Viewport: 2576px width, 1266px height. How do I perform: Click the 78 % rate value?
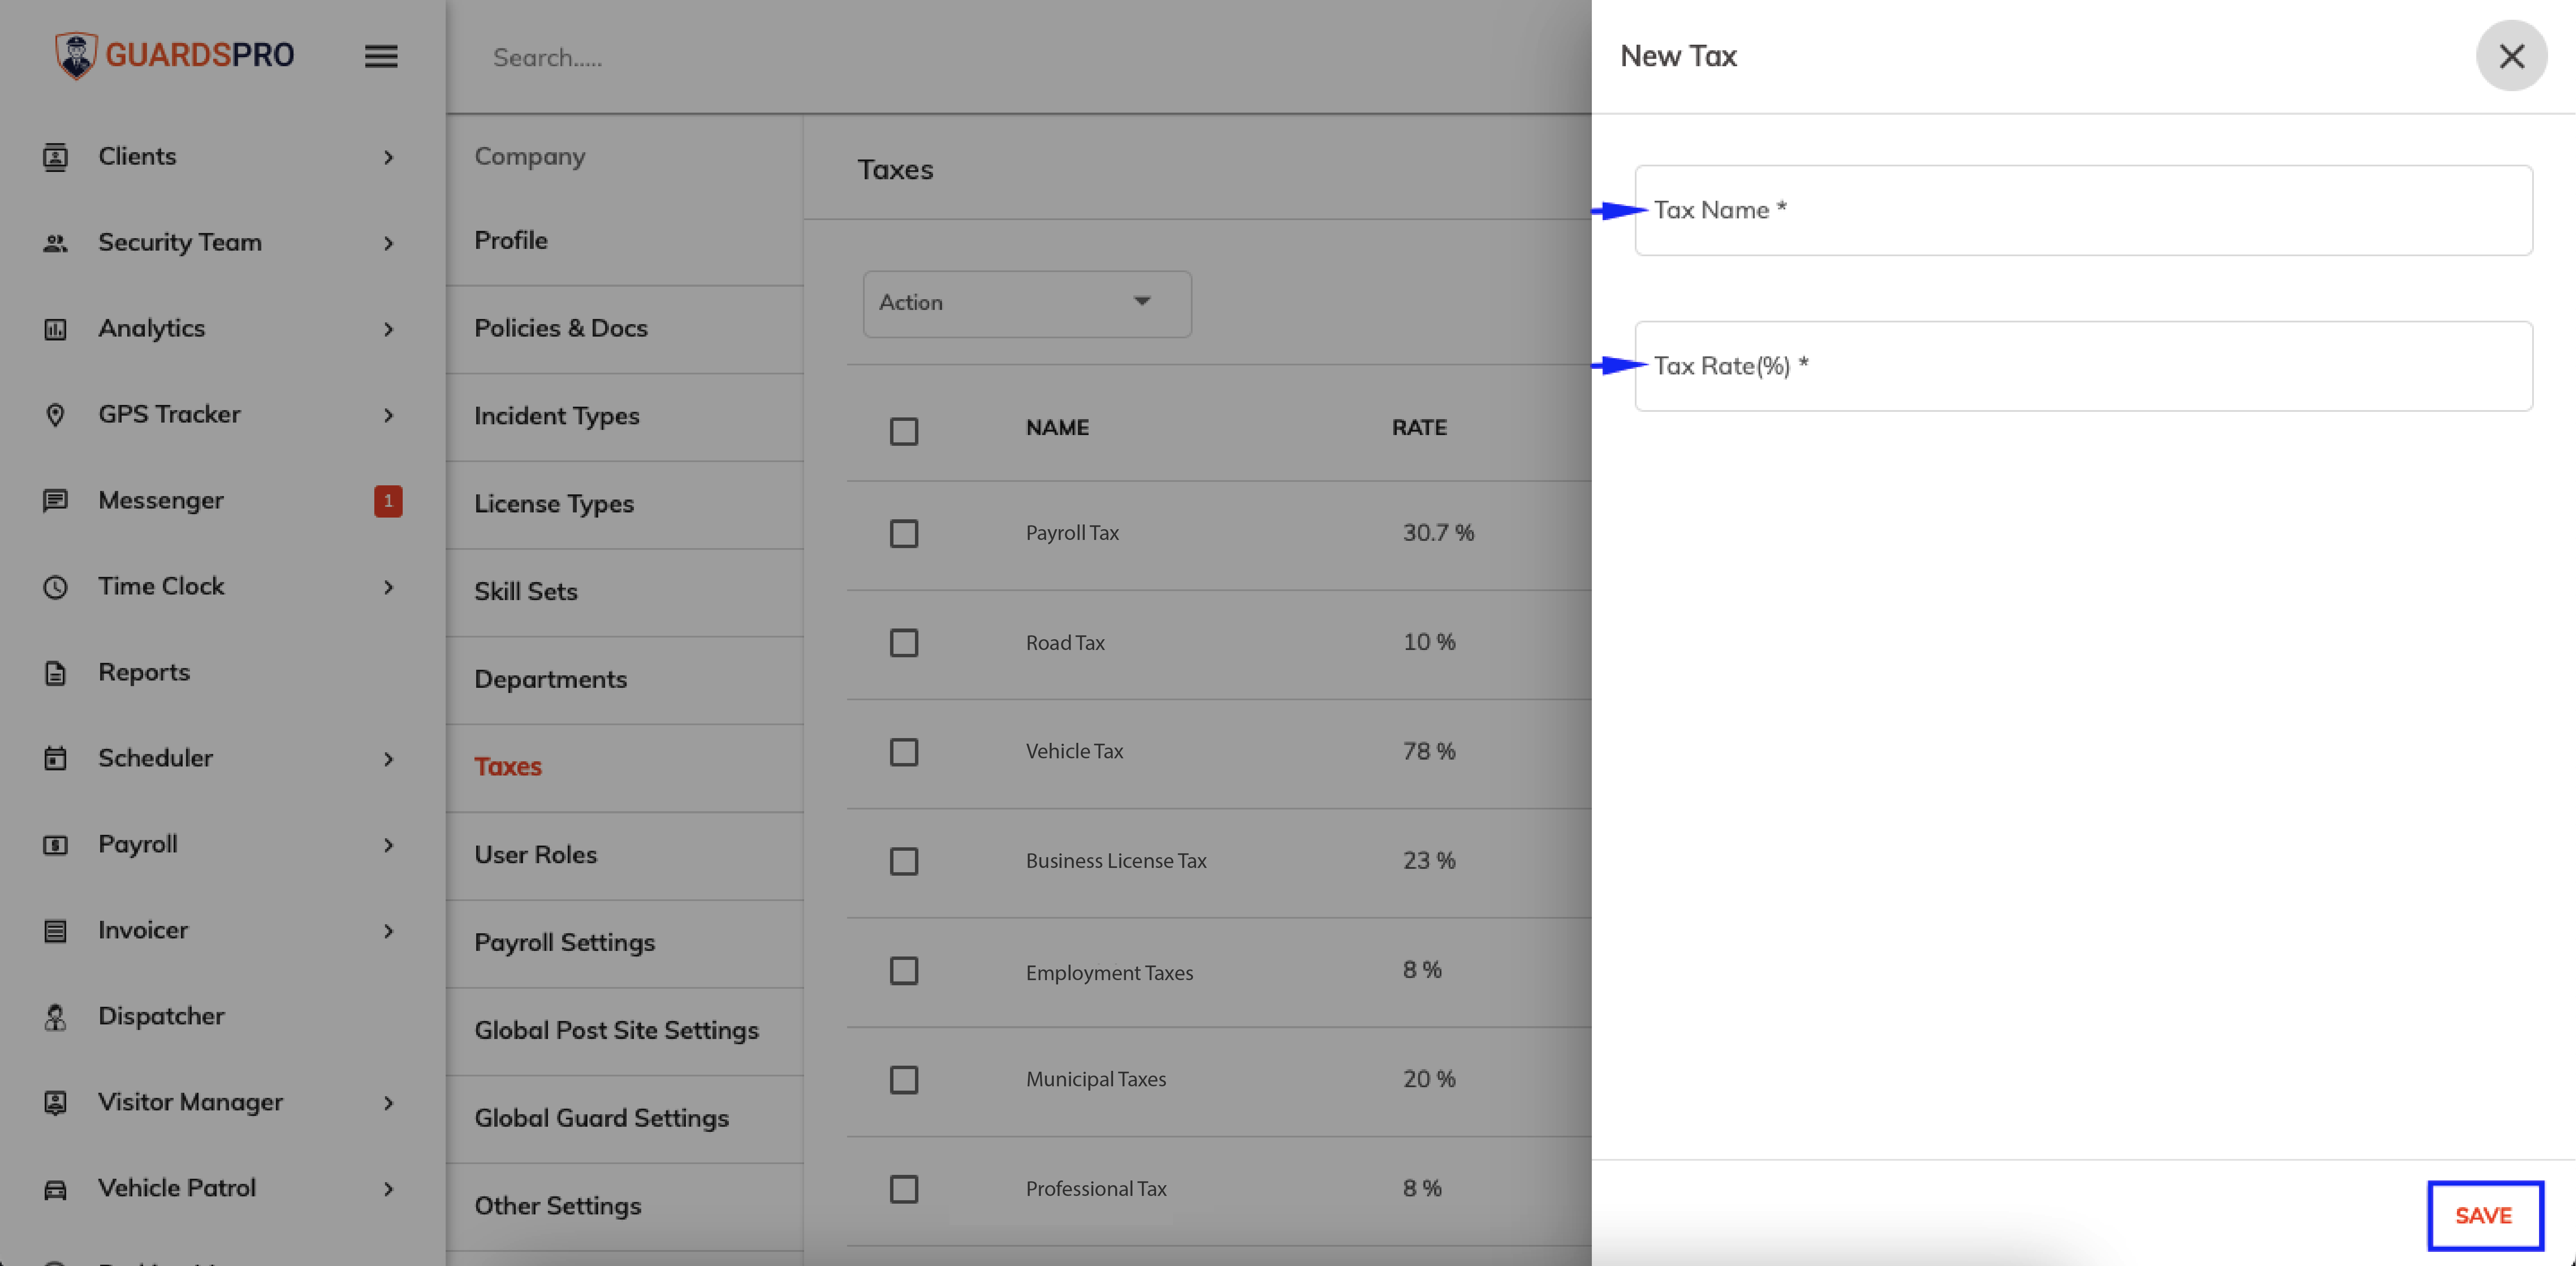click(1429, 752)
